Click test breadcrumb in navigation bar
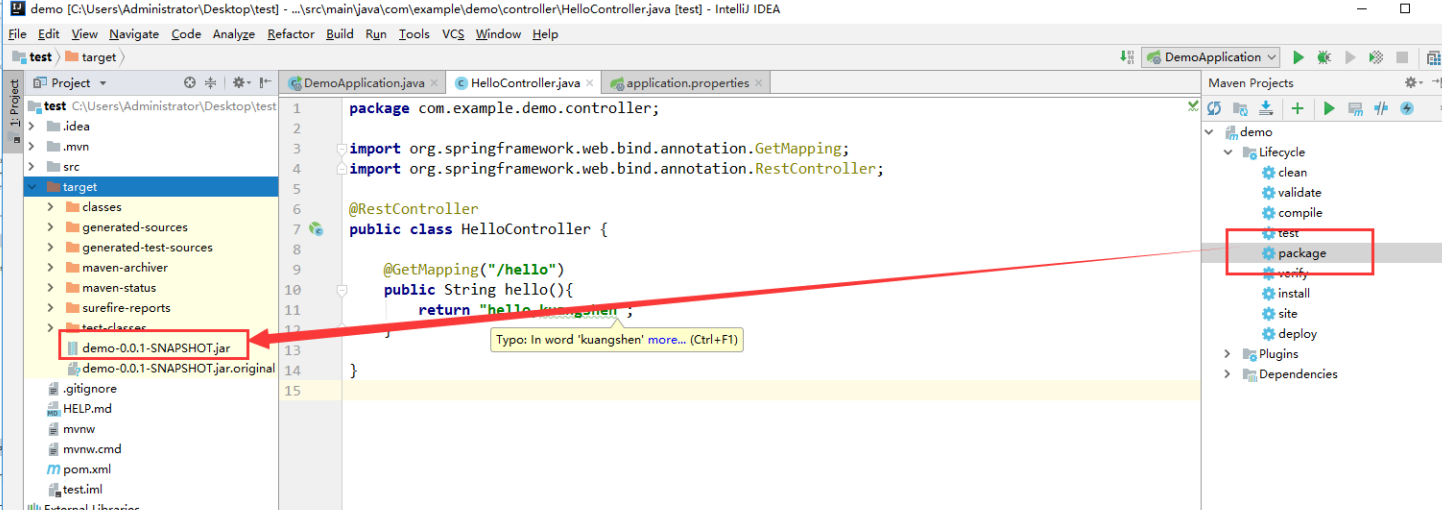This screenshot has height=510, width=1442. tap(33, 58)
